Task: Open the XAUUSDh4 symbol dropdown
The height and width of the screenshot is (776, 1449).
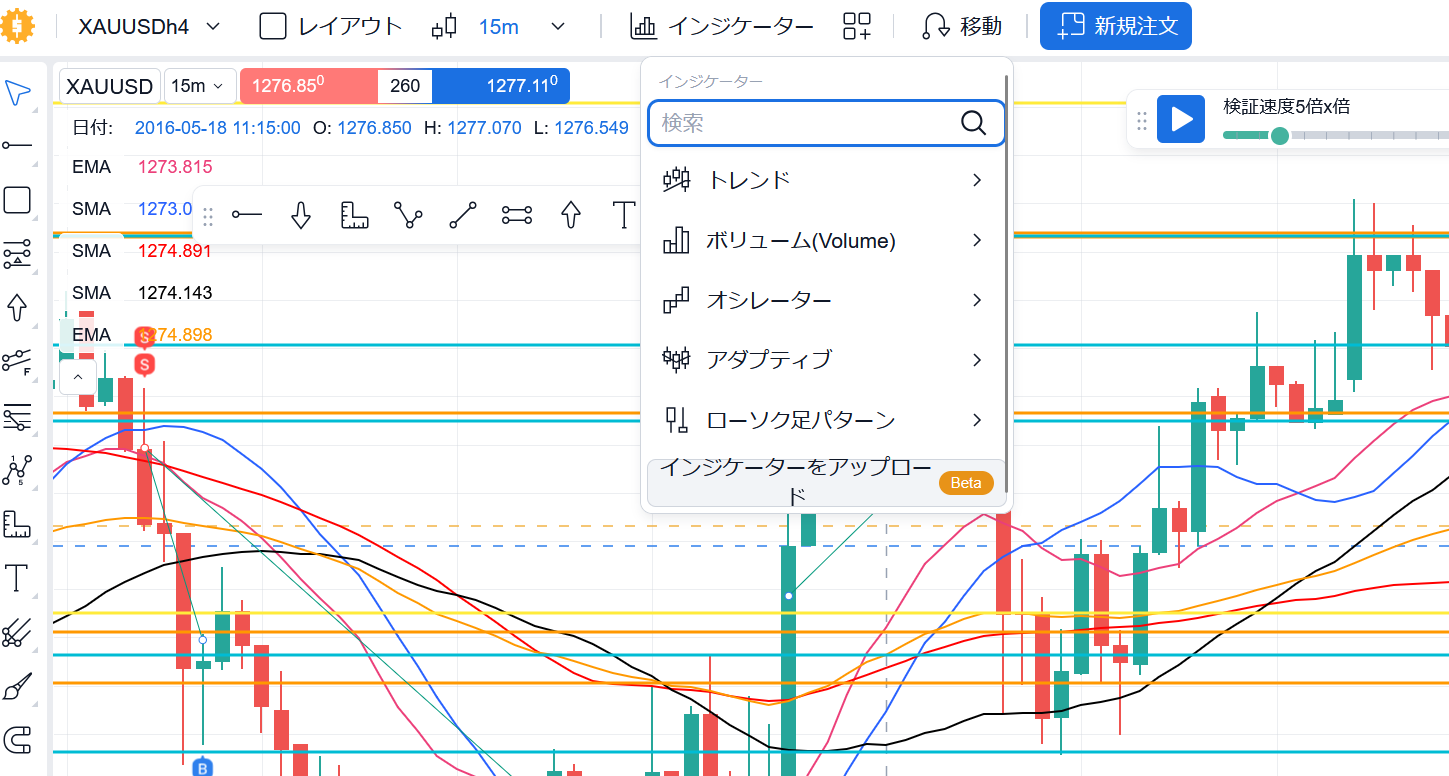Action: 150,26
